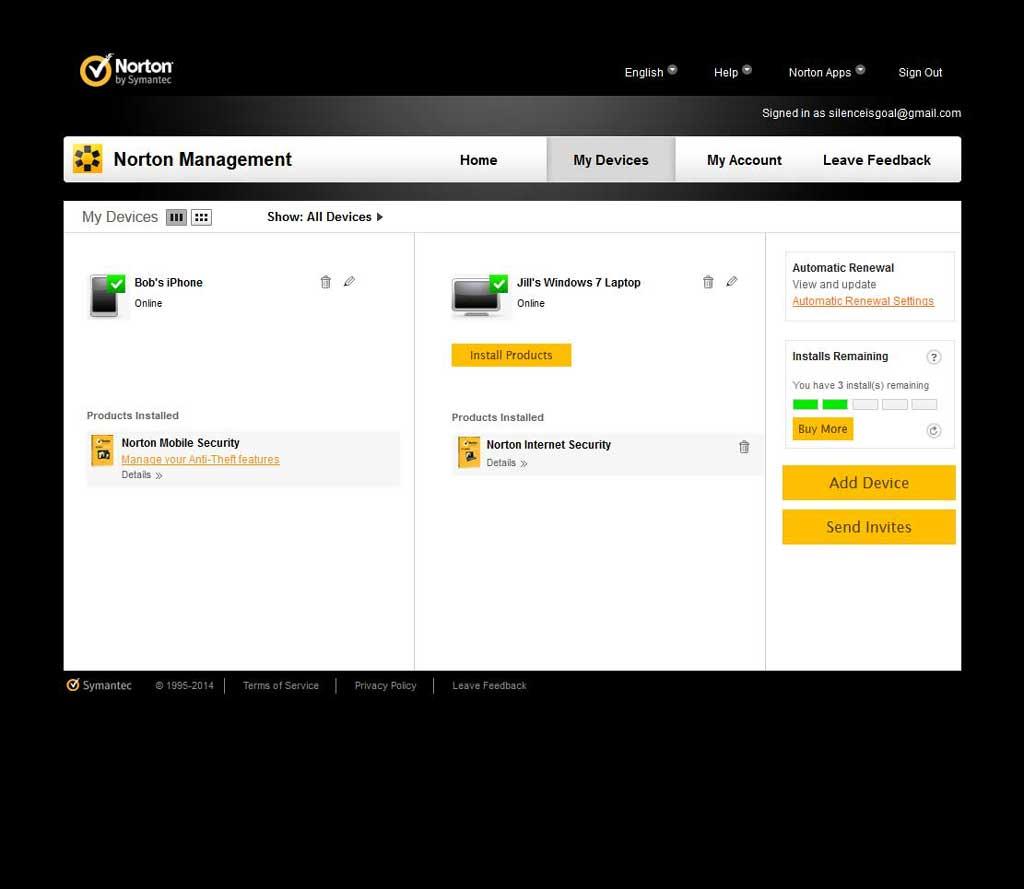Viewport: 1024px width, 889px height.
Task: Click the installs remaining progress bar
Action: pos(864,405)
